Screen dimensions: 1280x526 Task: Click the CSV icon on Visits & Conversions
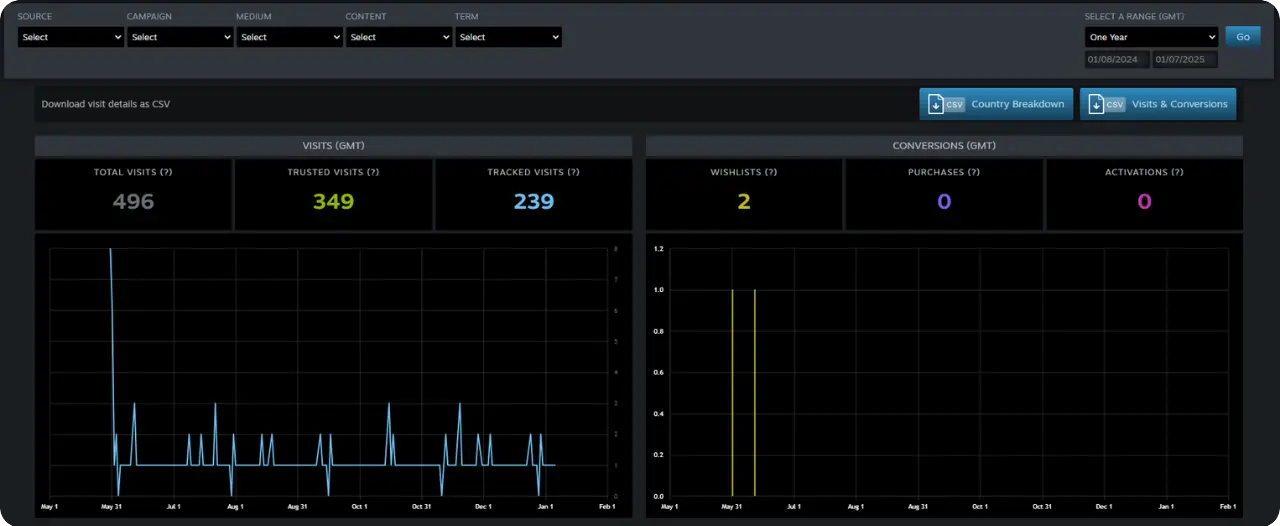point(1105,104)
